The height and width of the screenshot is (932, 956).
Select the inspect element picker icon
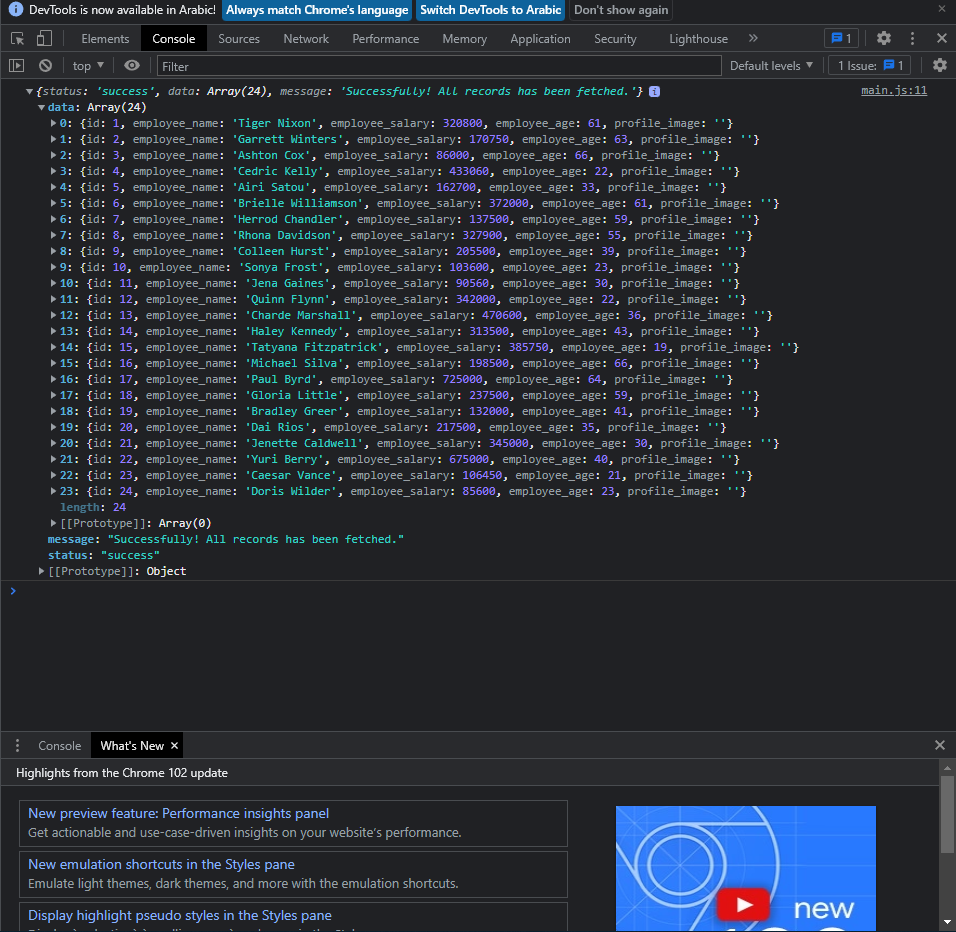[18, 38]
